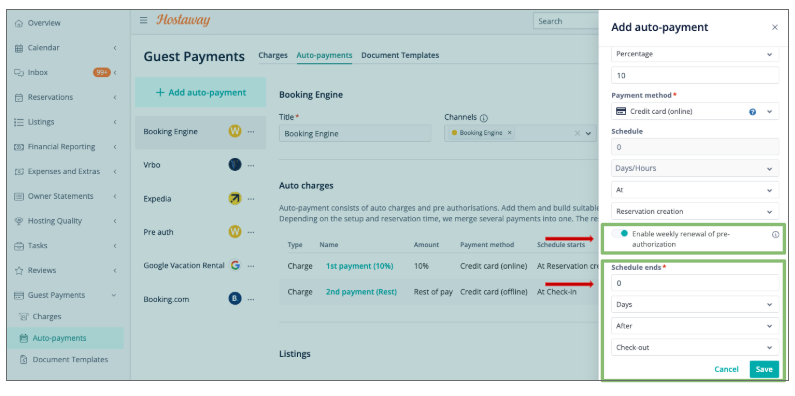
Task: Clear all selected channels with the X
Action: pyautogui.click(x=577, y=133)
